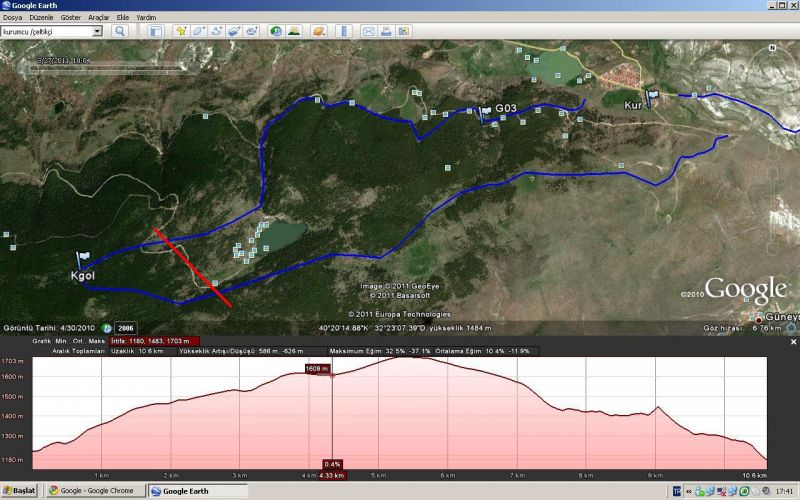This screenshot has height=500, width=800.
Task: View in Google Maps icon
Action: point(404,31)
